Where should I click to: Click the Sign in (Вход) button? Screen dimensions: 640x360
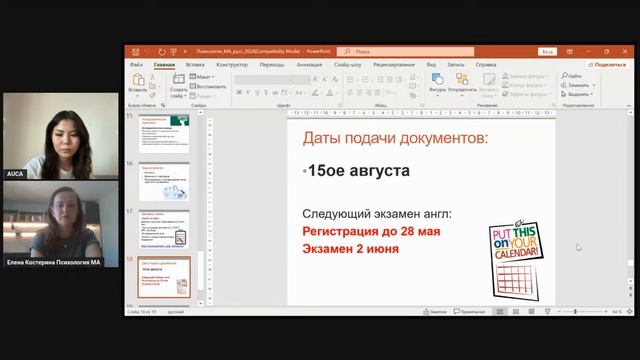pos(547,52)
